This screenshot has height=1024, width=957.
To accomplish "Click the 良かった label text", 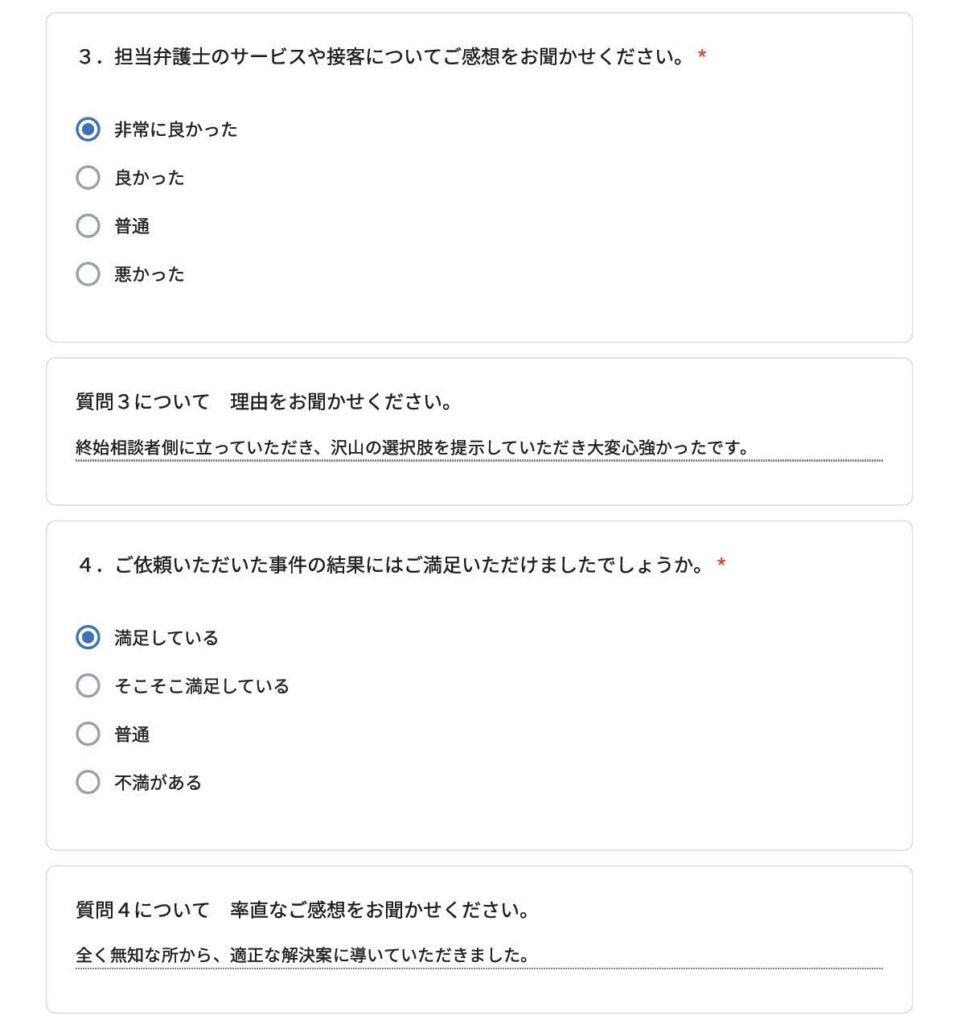I will coord(150,178).
